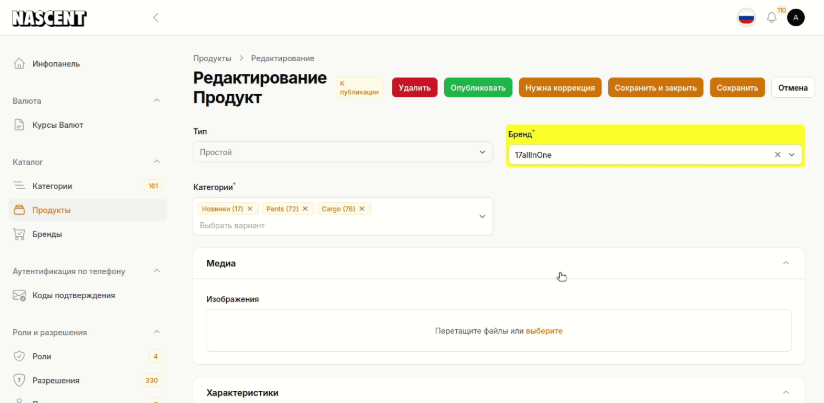
Task: Go to Бренды in the sidebar
Action: pyautogui.click(x=47, y=234)
